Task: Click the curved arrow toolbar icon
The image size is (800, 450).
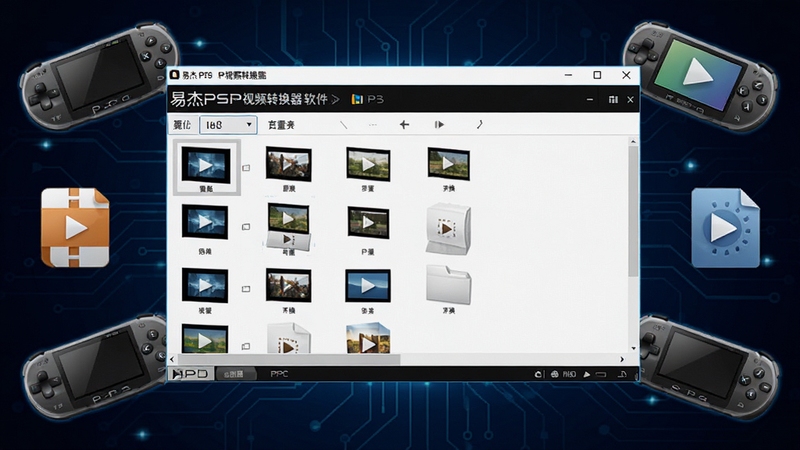Action: [480, 124]
